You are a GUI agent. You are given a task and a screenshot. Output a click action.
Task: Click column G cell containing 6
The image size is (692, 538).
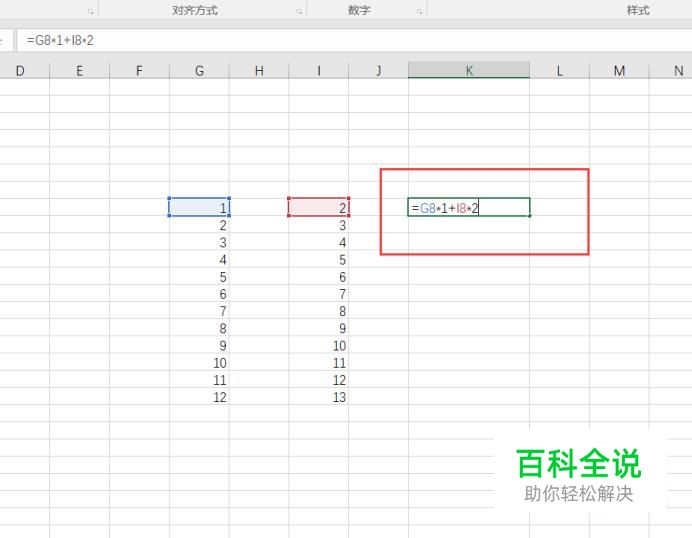pos(199,294)
